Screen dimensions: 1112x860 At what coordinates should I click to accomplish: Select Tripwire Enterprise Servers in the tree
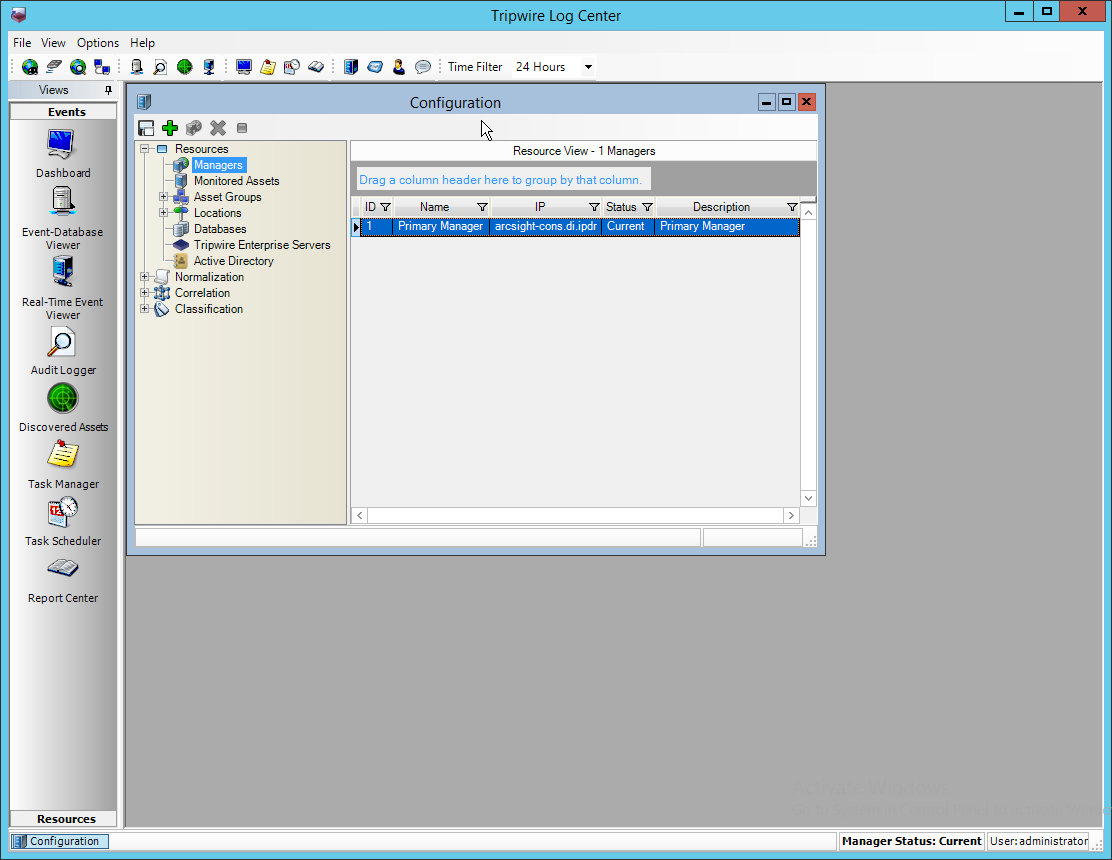[262, 245]
